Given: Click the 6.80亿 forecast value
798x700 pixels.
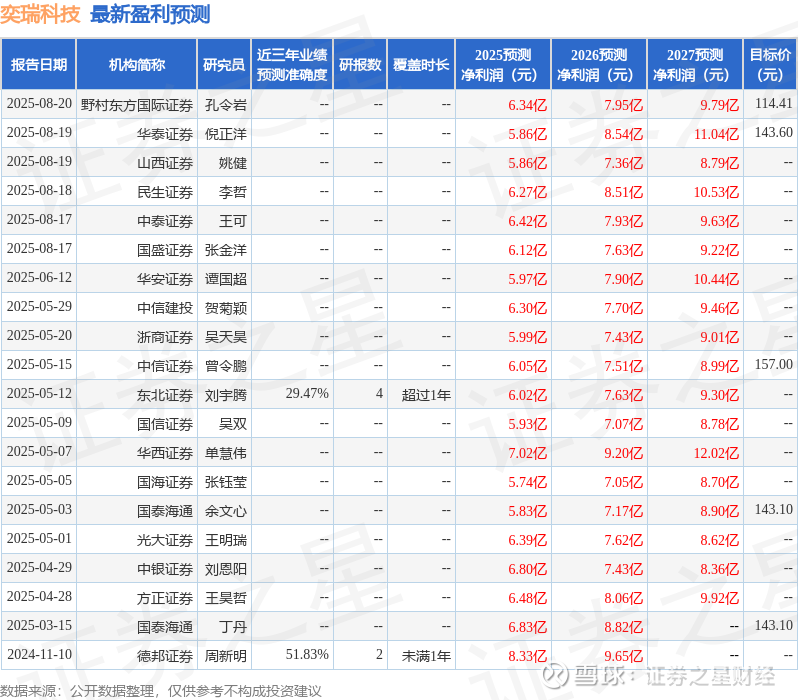Looking at the screenshot, I should click(527, 569).
